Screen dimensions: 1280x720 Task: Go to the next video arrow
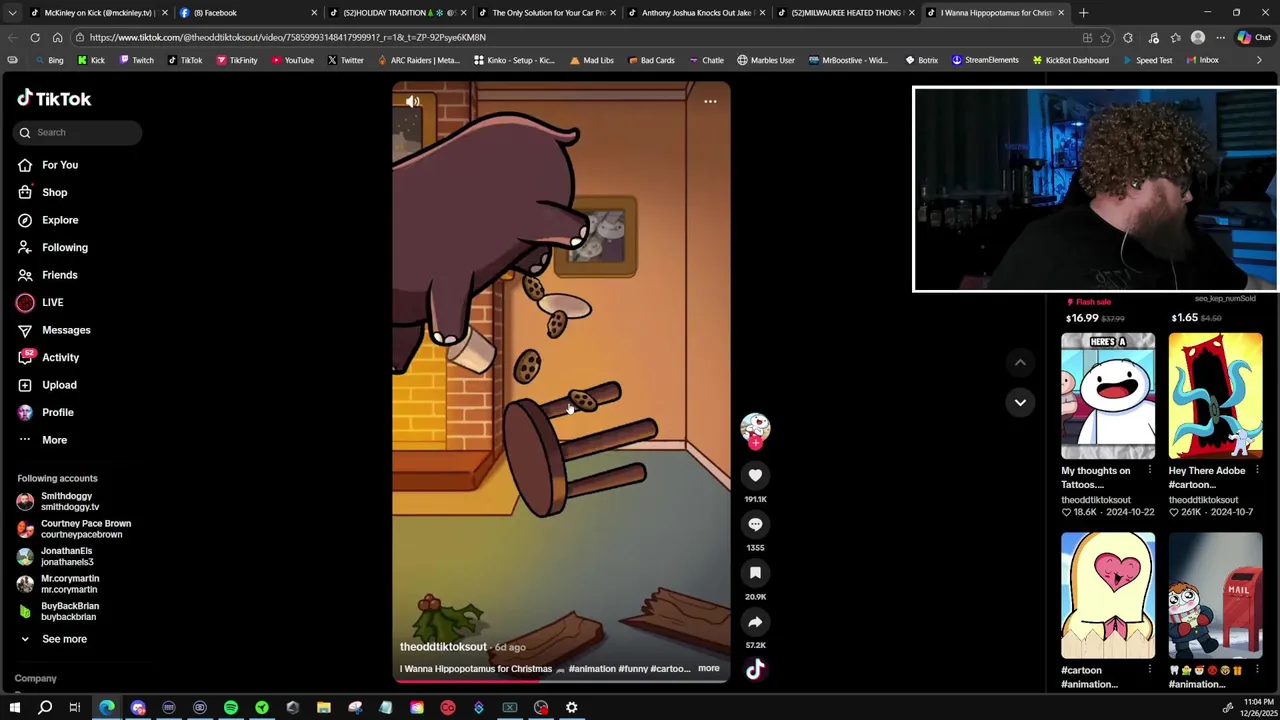point(1020,402)
